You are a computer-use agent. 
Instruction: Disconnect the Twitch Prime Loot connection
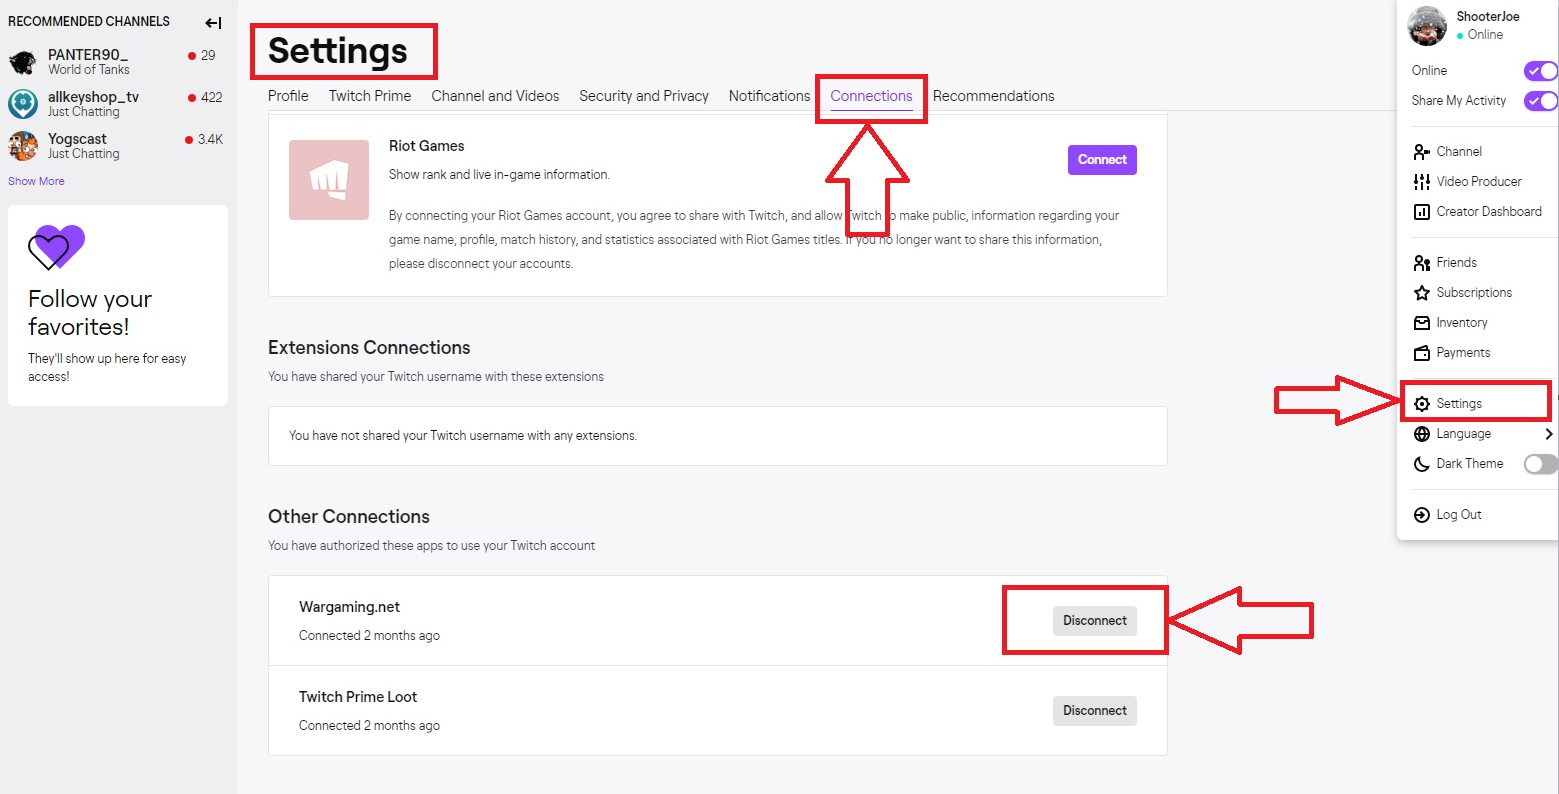click(x=1094, y=711)
